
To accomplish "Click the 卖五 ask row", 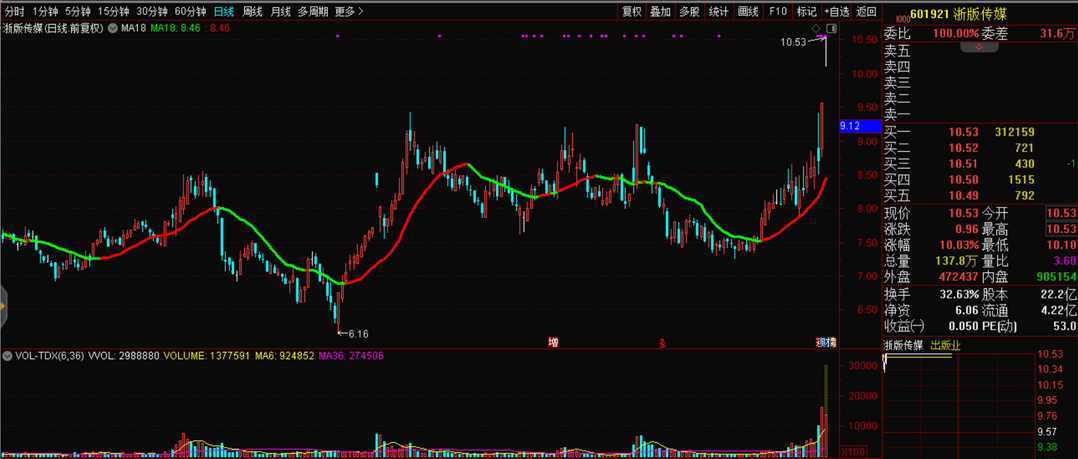I will tap(980, 50).
